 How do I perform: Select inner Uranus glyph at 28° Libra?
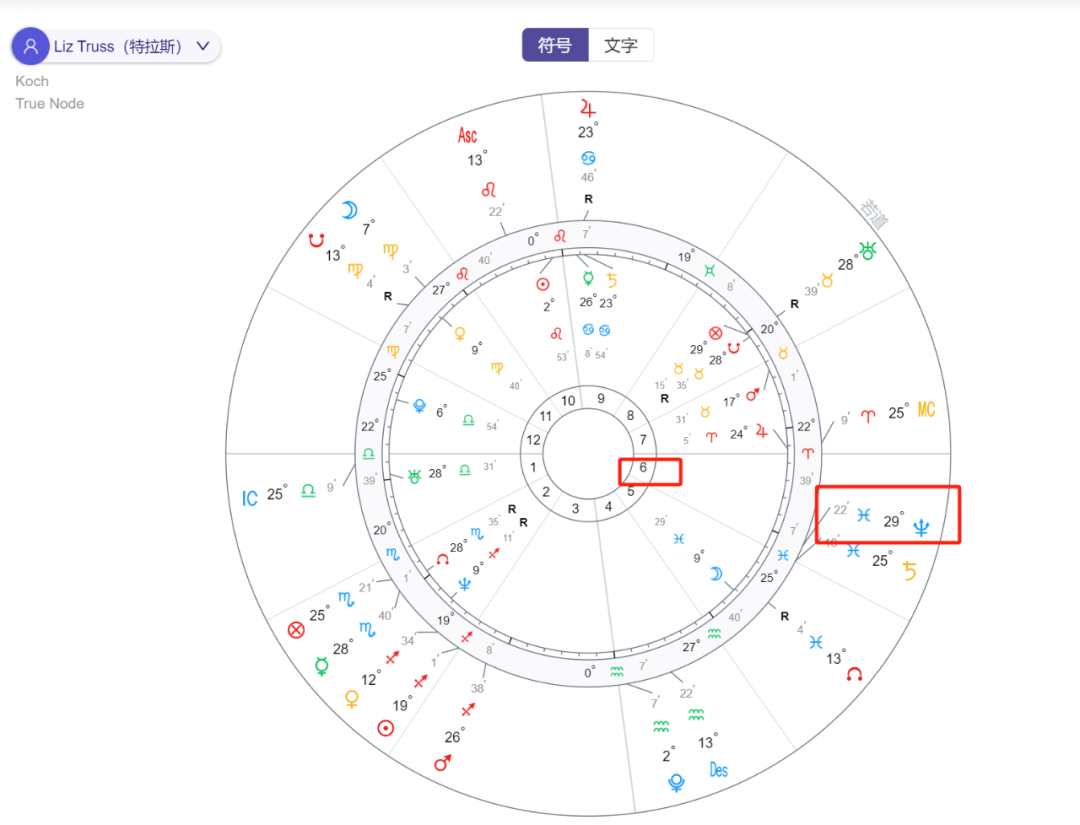pyautogui.click(x=414, y=476)
